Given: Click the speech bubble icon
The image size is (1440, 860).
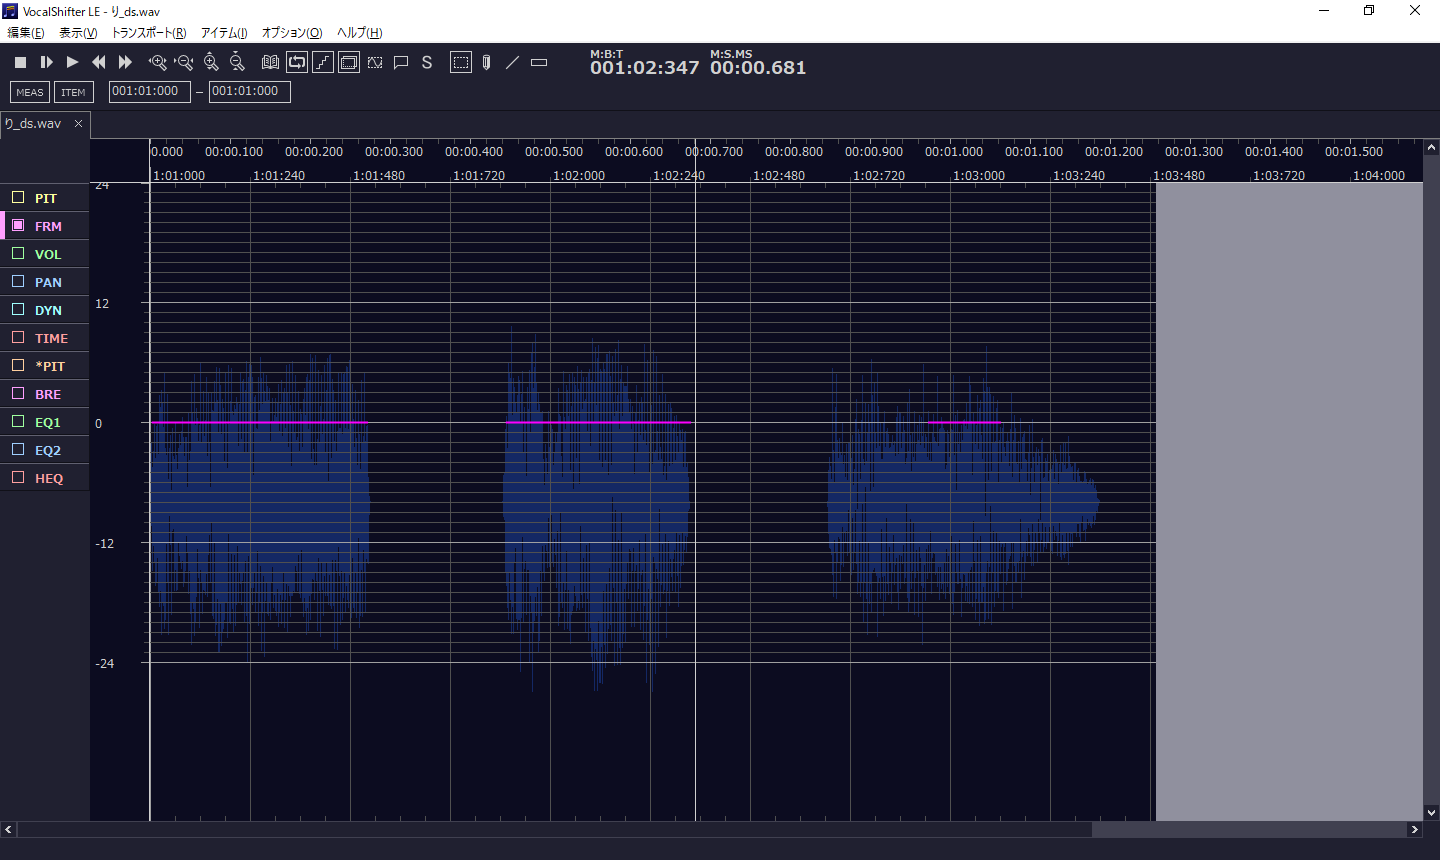Looking at the screenshot, I should (401, 62).
